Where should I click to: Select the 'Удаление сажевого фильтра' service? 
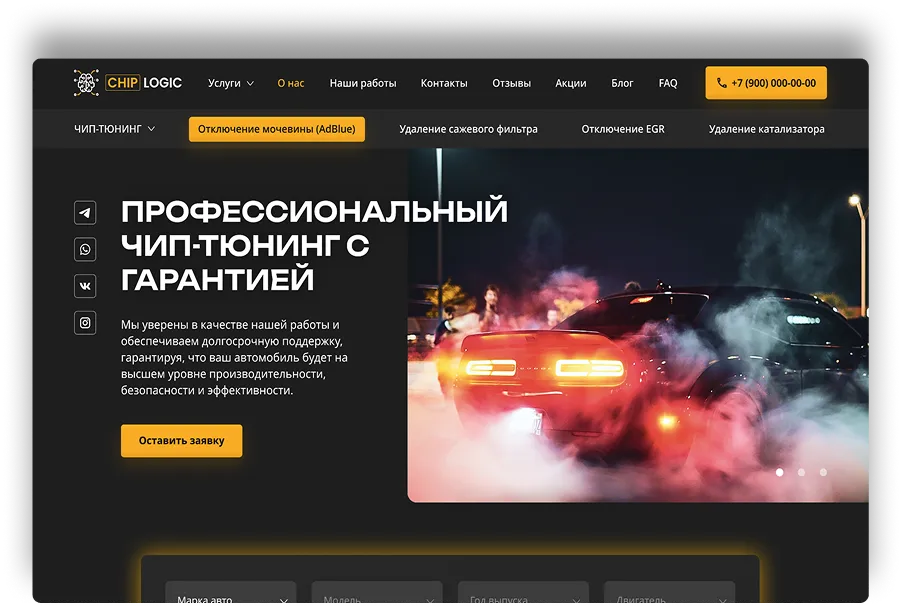pos(468,128)
